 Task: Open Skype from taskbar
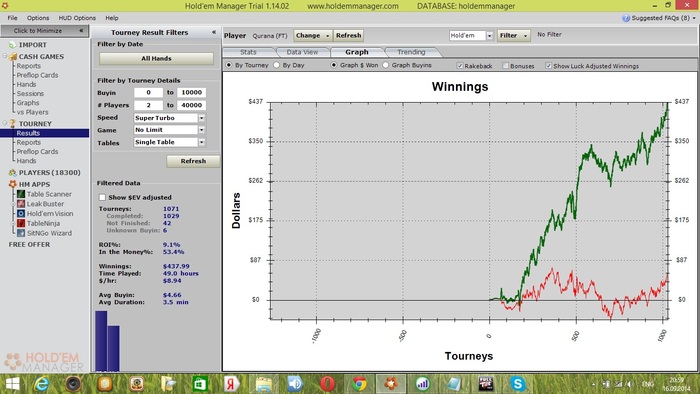pyautogui.click(x=518, y=384)
